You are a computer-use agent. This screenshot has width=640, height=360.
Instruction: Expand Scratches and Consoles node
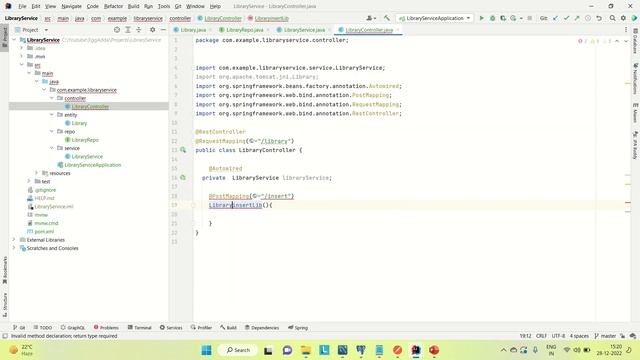[14, 248]
